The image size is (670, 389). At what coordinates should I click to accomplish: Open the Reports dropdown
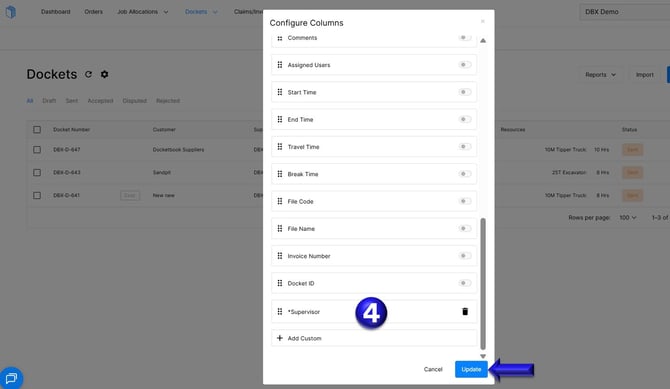(x=600, y=75)
